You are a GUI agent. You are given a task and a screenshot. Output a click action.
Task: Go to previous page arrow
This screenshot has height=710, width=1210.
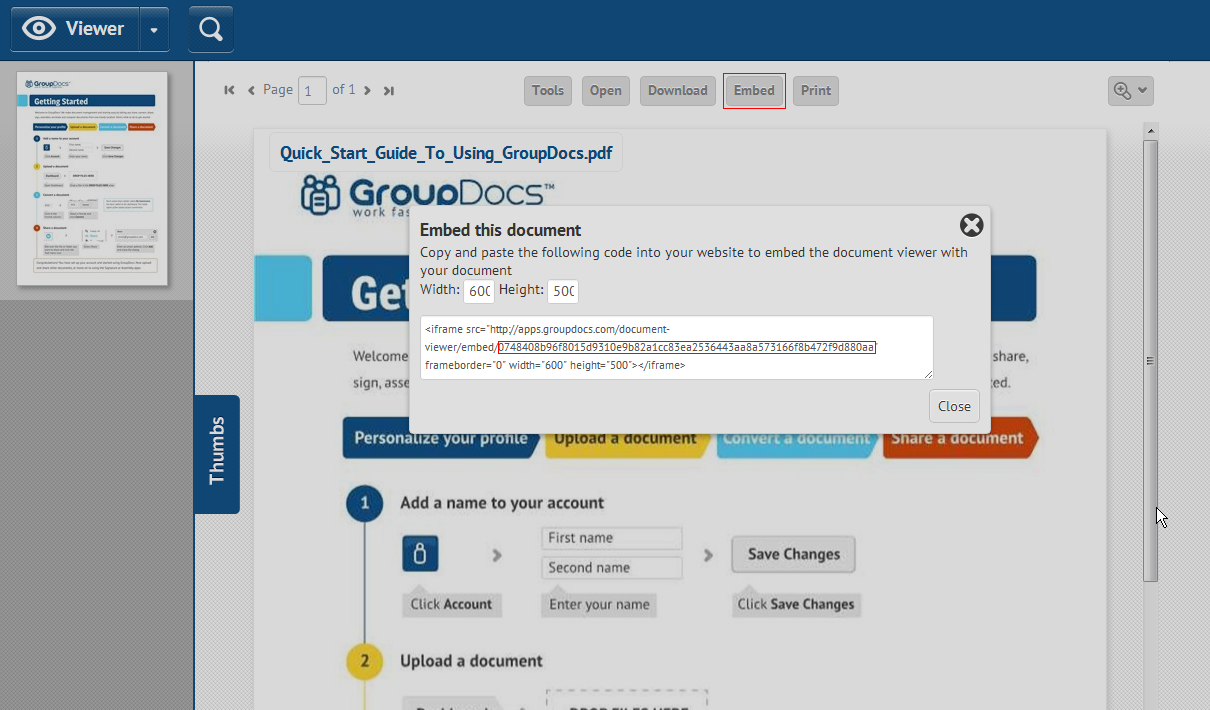tap(251, 90)
